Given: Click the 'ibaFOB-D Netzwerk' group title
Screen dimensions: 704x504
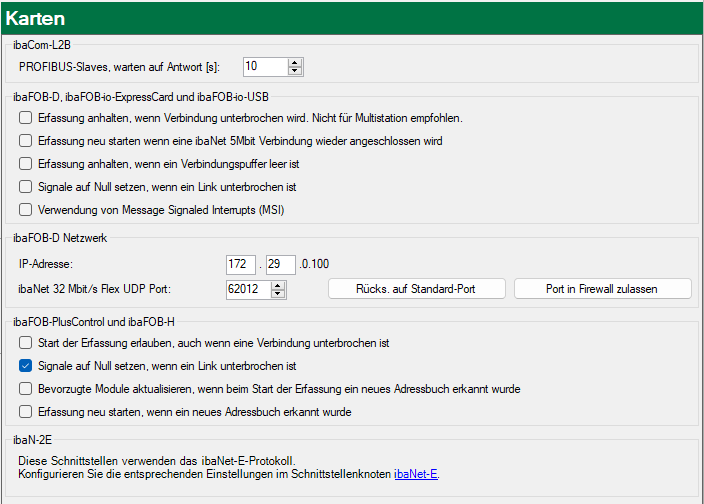Looking at the screenshot, I should pyautogui.click(x=60, y=238).
